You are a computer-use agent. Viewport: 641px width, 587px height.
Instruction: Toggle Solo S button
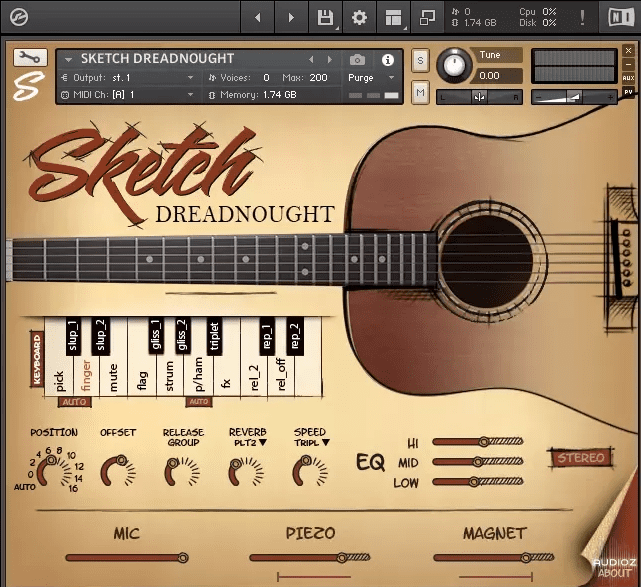pos(420,61)
